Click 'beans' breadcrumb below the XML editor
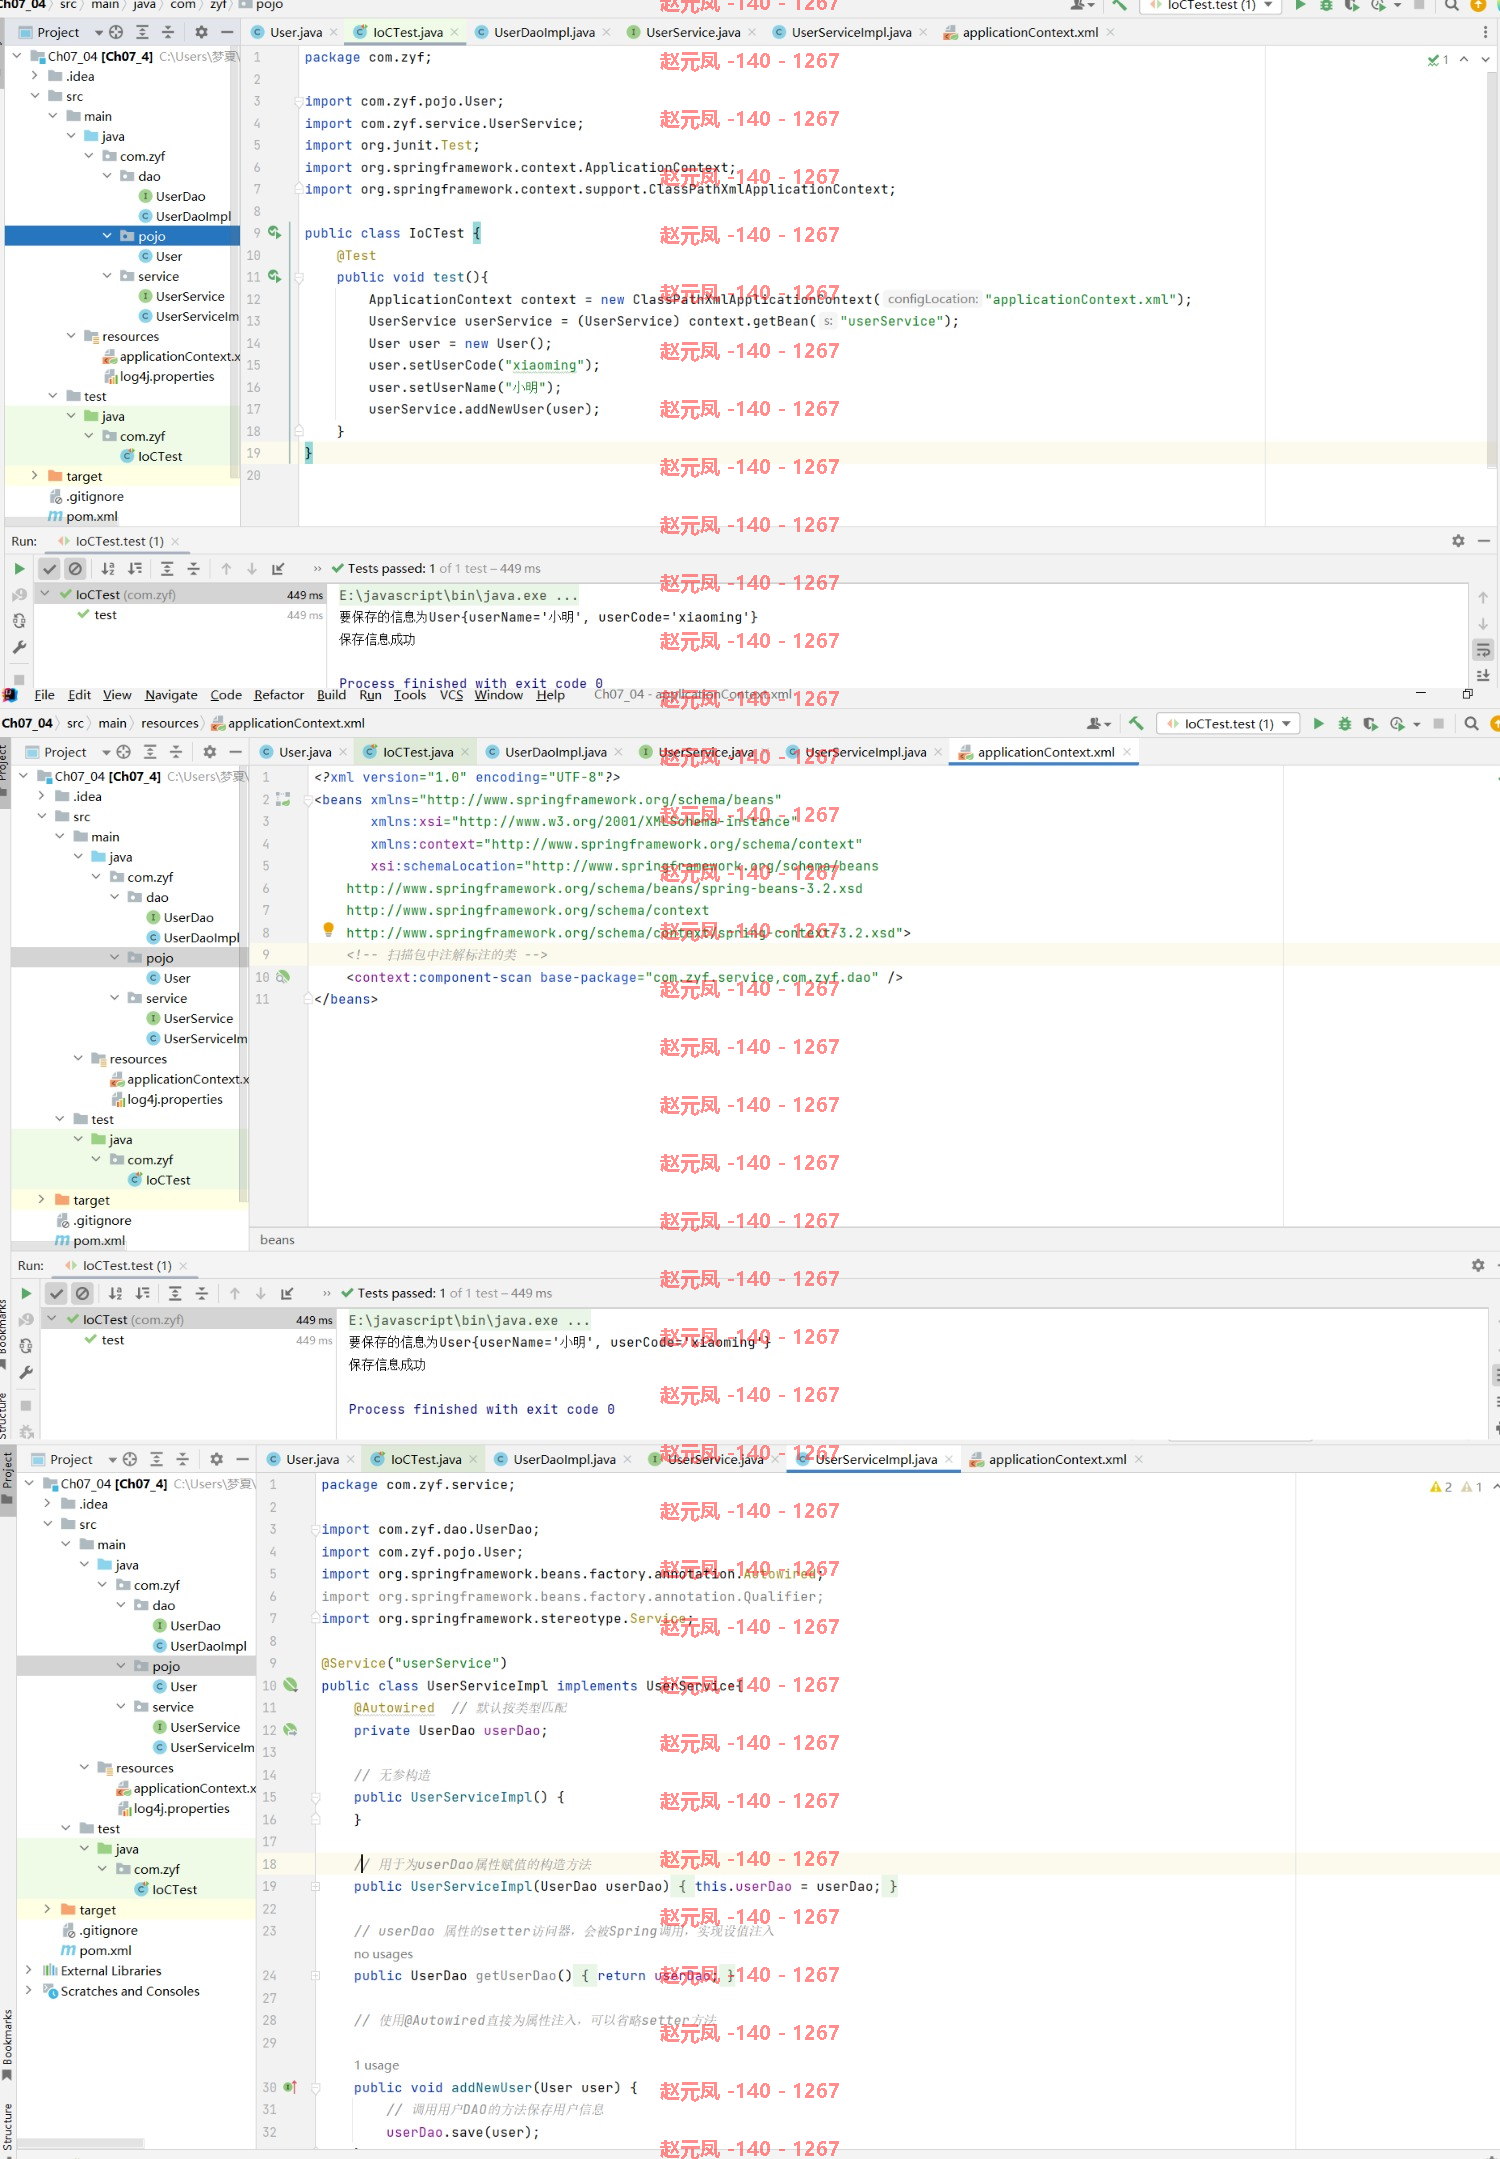Image resolution: width=1500 pixels, height=2159 pixels. tap(277, 1239)
